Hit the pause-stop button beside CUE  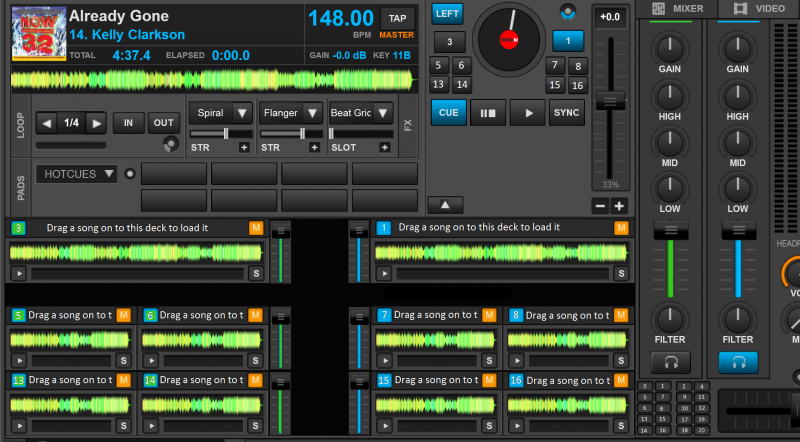coord(488,113)
